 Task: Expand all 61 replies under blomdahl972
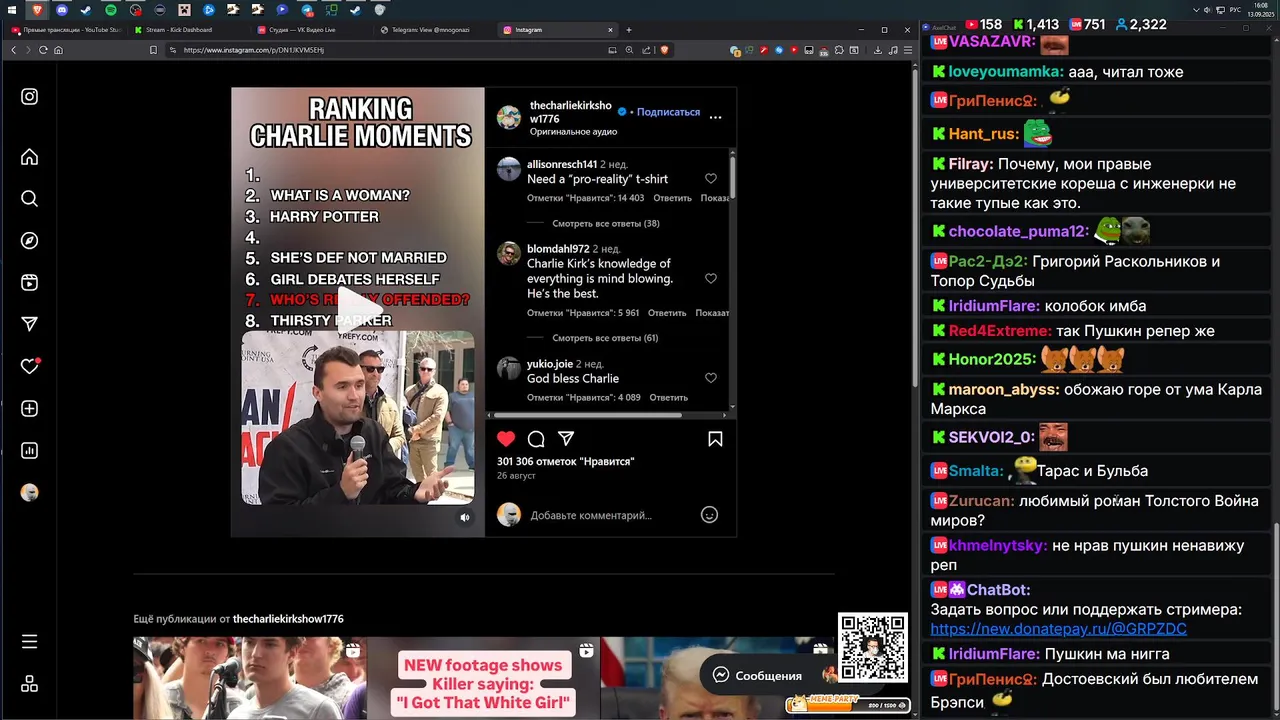605,338
